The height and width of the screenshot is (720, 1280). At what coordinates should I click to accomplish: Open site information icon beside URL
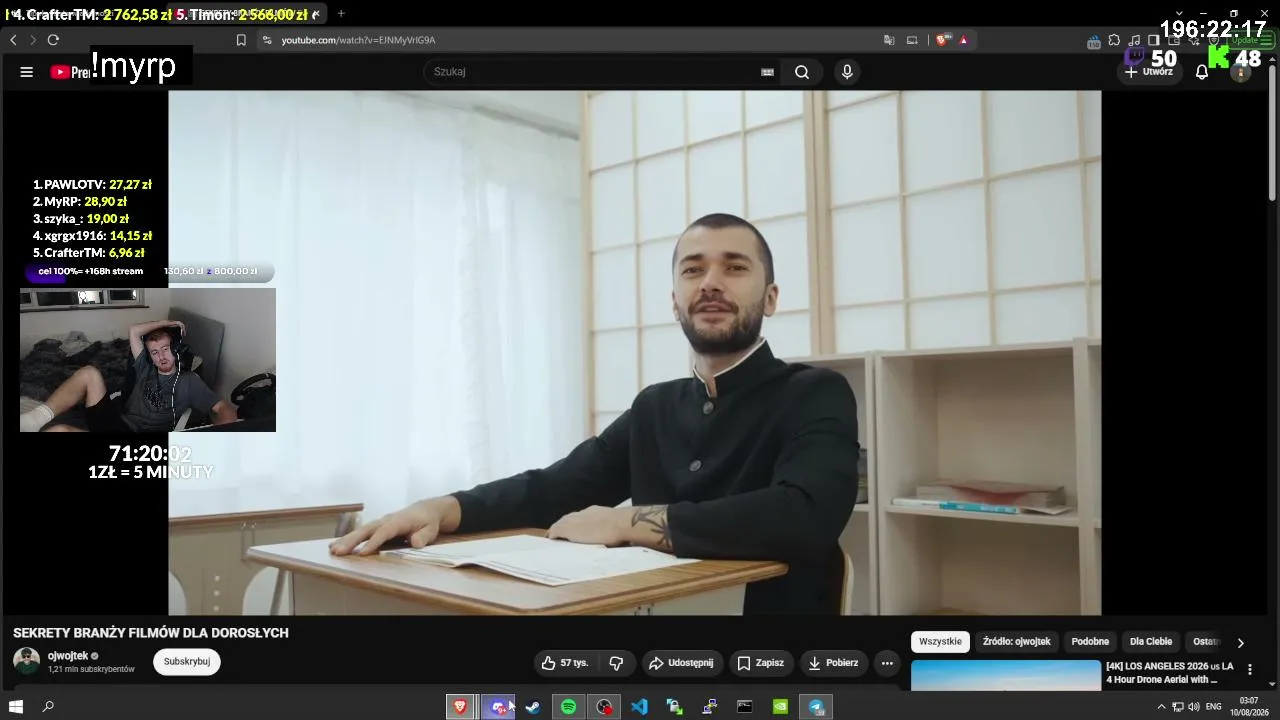coord(266,40)
